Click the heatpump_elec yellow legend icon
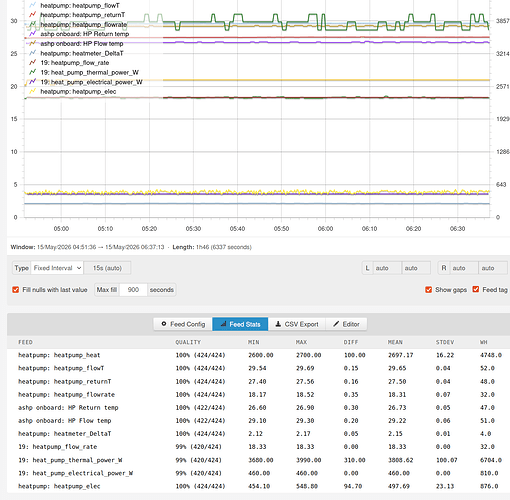This screenshot has width=510, height=500. click(32, 91)
